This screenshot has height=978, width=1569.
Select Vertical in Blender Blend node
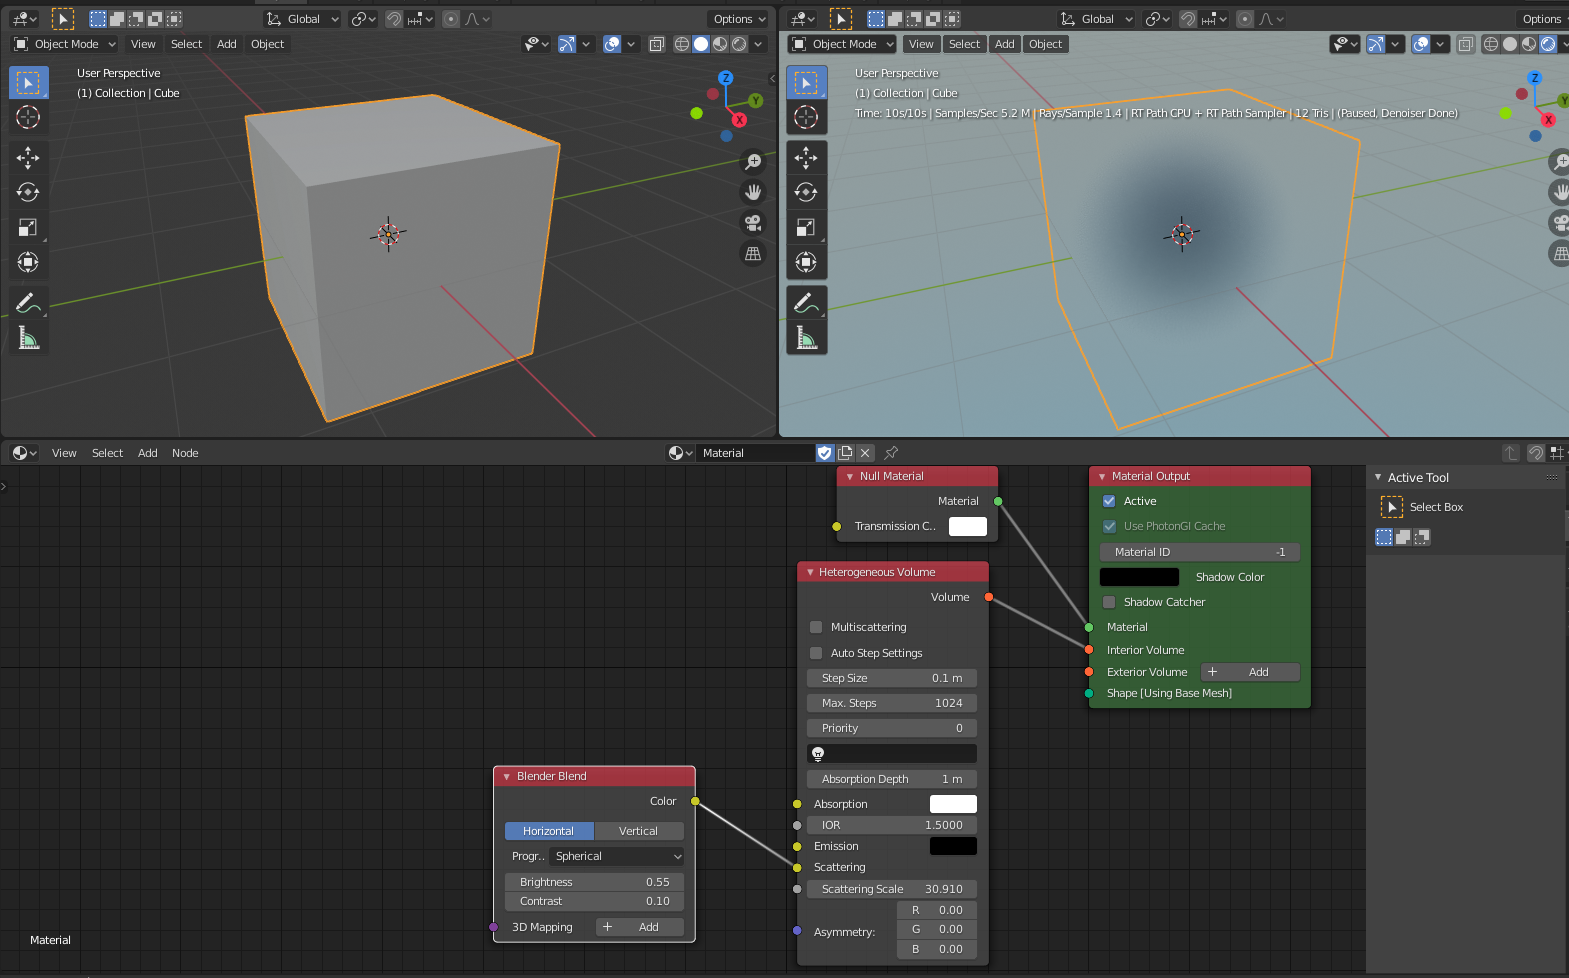tap(638, 831)
